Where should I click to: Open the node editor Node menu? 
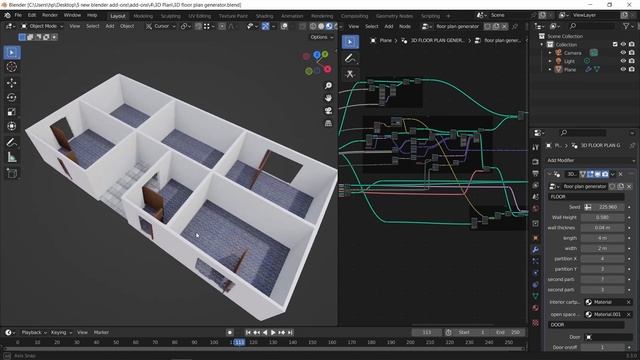pos(404,26)
